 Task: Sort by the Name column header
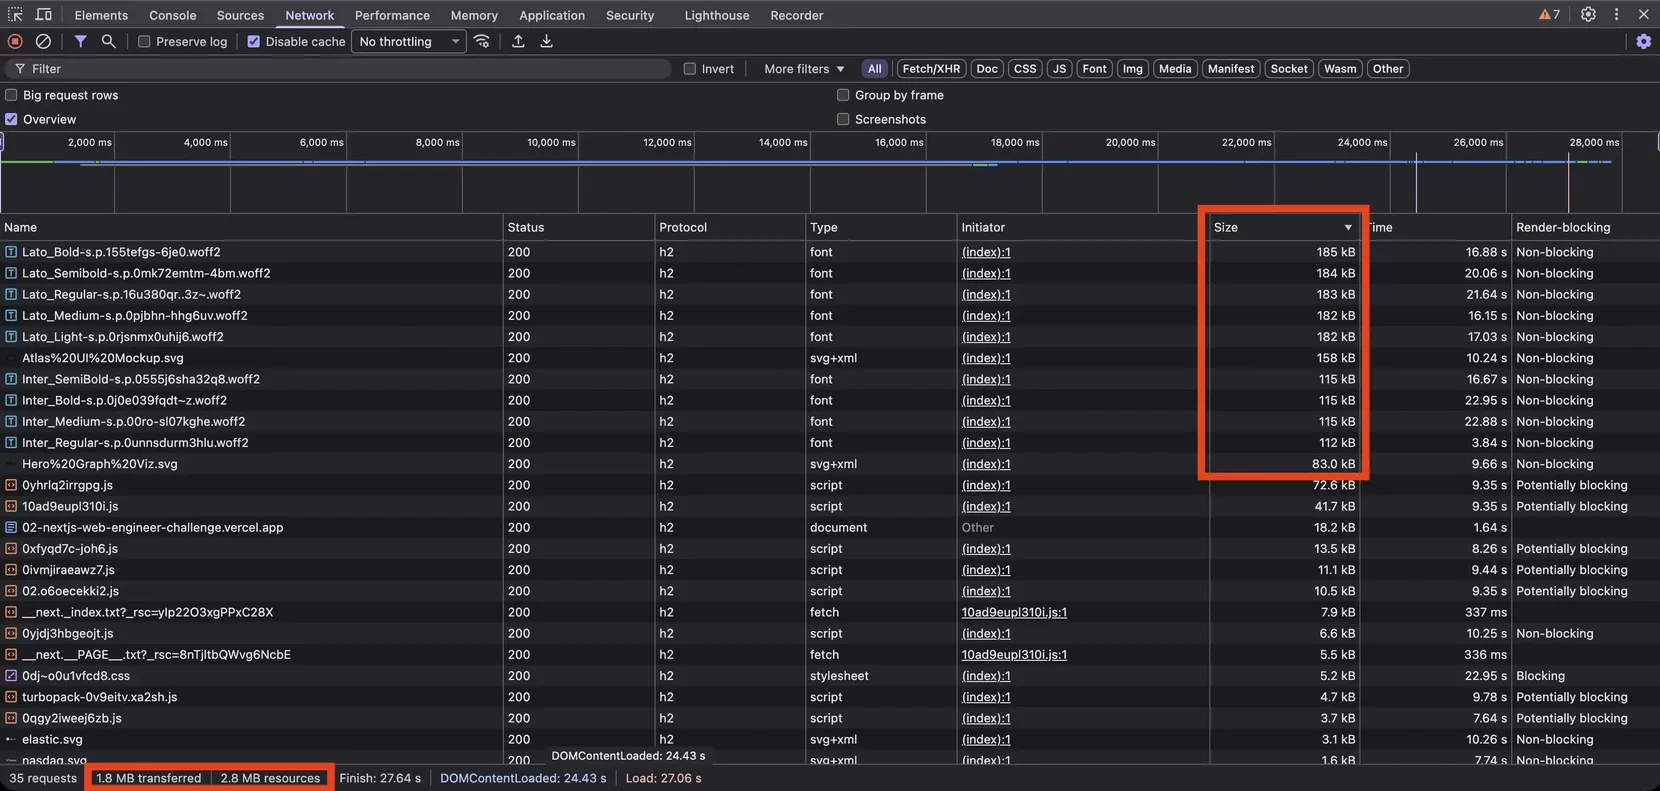tap(251, 227)
